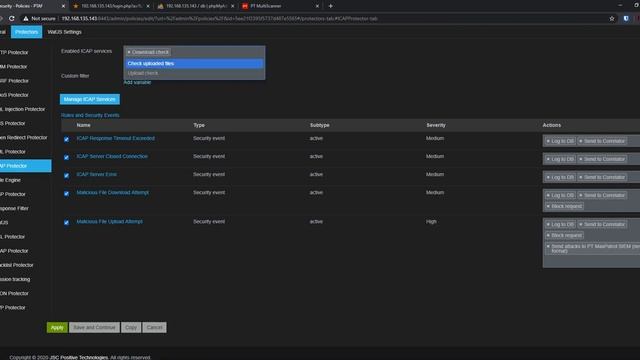Open Malicious File Download Attempt rule link
The height and width of the screenshot is (360, 640).
(113, 192)
